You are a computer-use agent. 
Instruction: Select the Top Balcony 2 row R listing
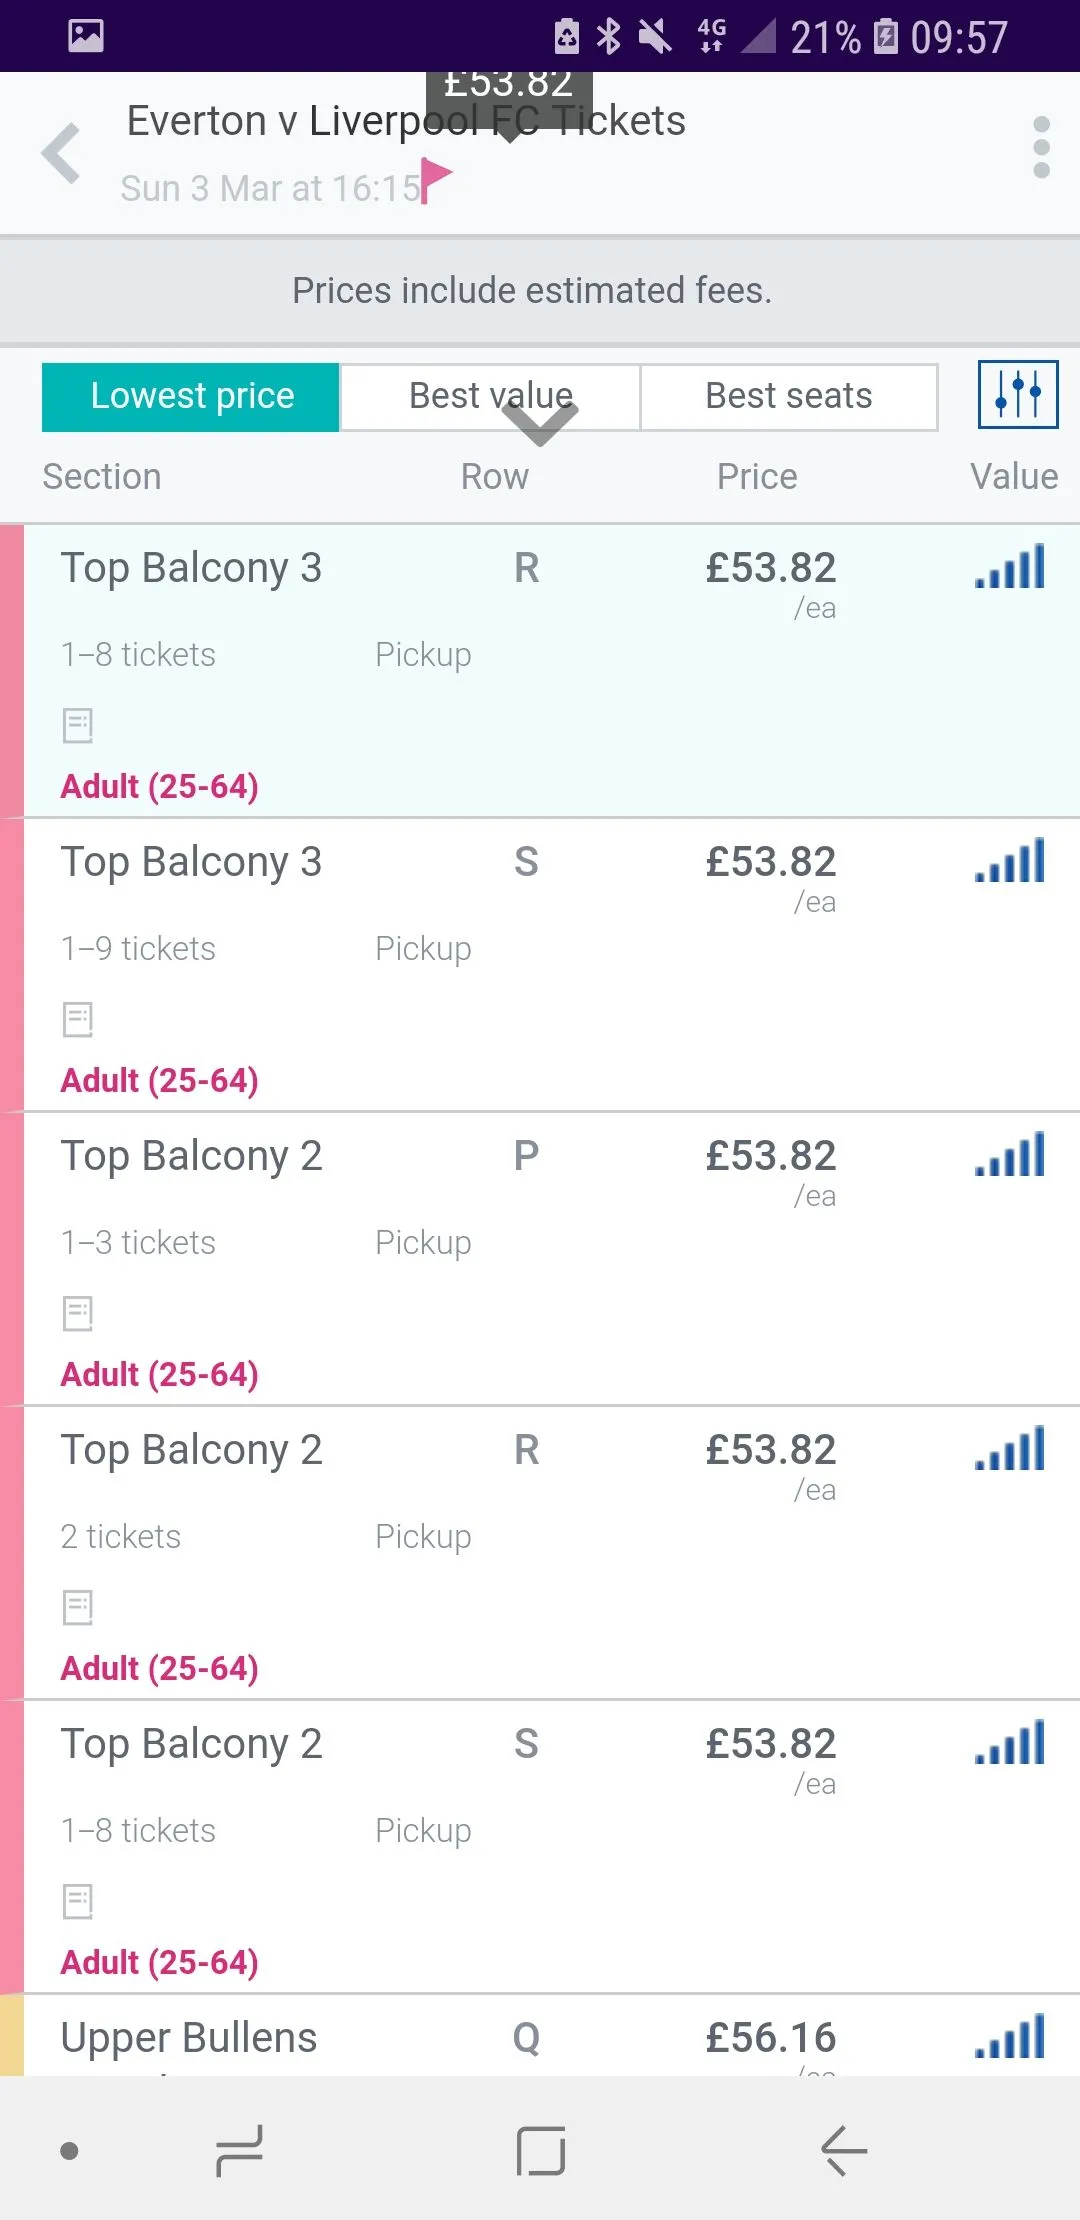tap(540, 1552)
